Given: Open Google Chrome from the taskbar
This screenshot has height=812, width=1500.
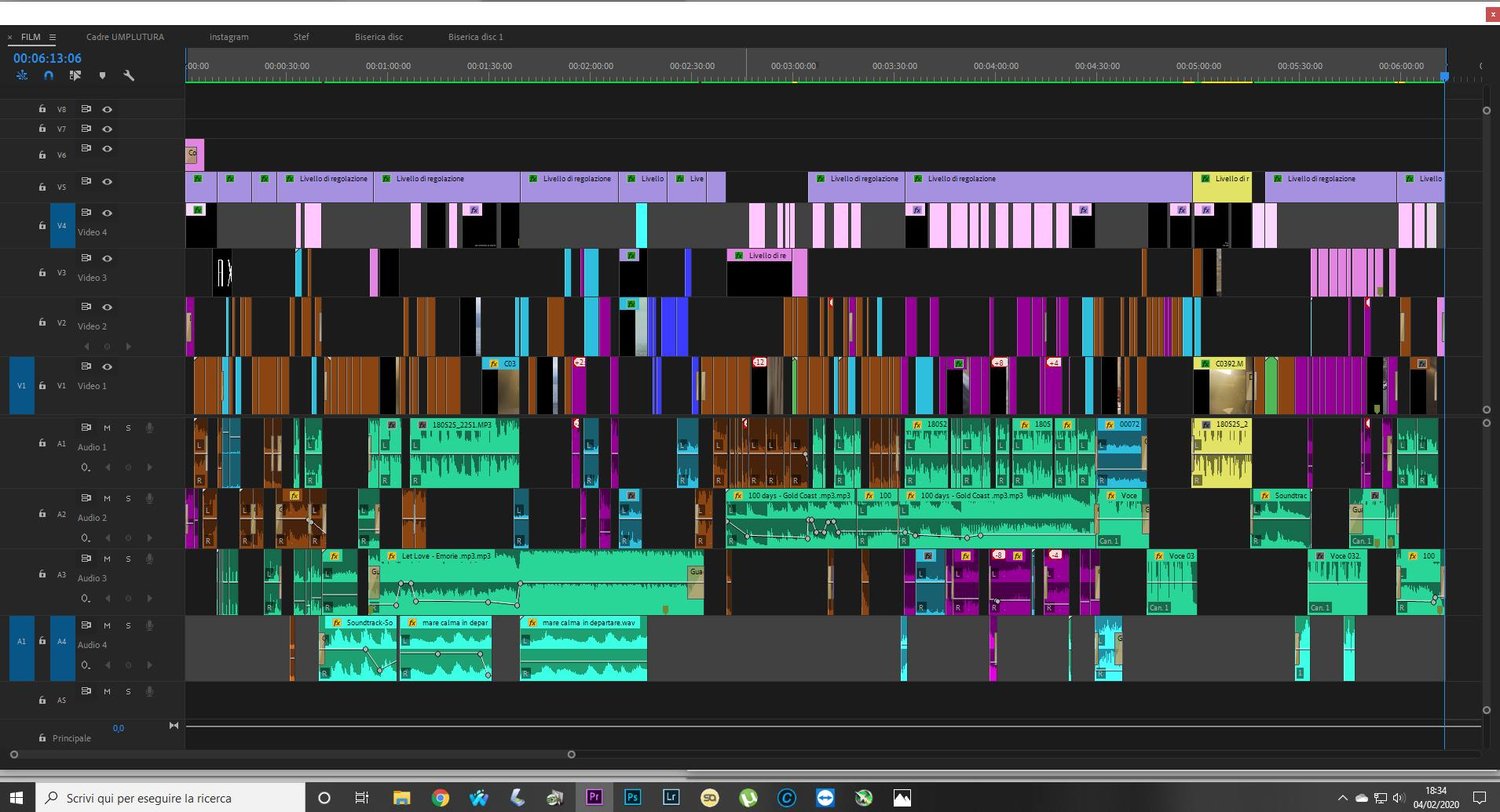Looking at the screenshot, I should [x=440, y=797].
